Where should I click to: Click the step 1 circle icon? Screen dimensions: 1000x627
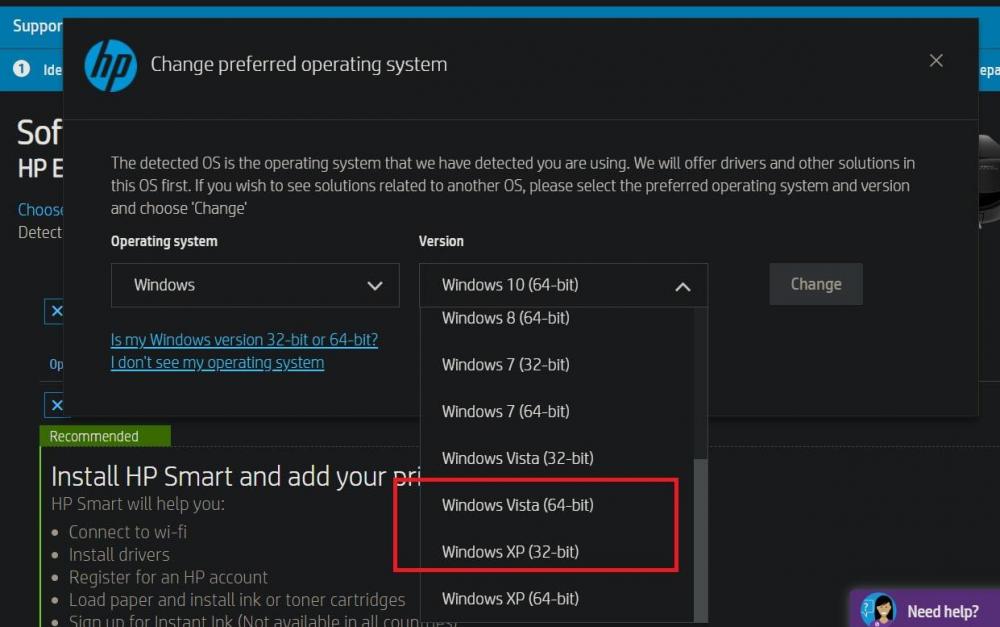point(22,70)
